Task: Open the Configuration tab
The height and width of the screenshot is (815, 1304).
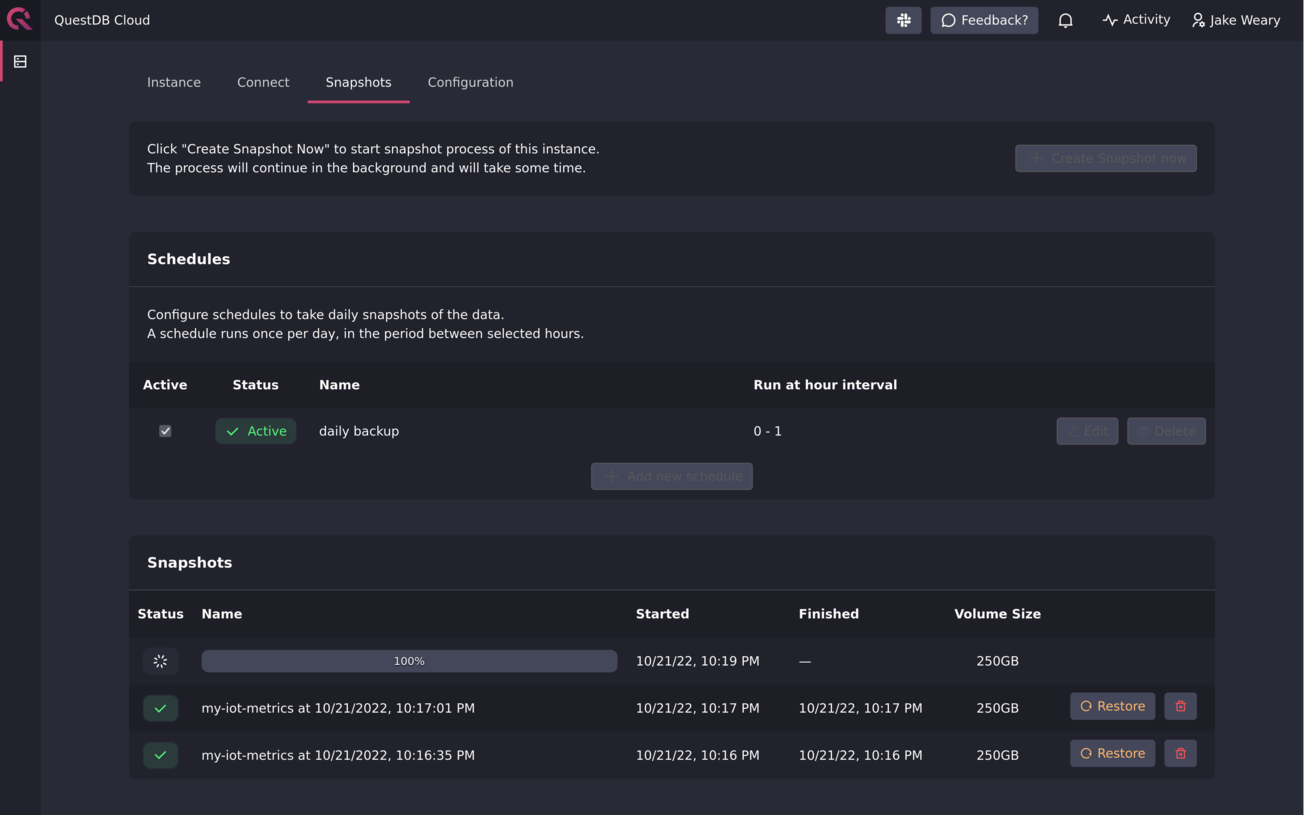Action: pyautogui.click(x=470, y=82)
